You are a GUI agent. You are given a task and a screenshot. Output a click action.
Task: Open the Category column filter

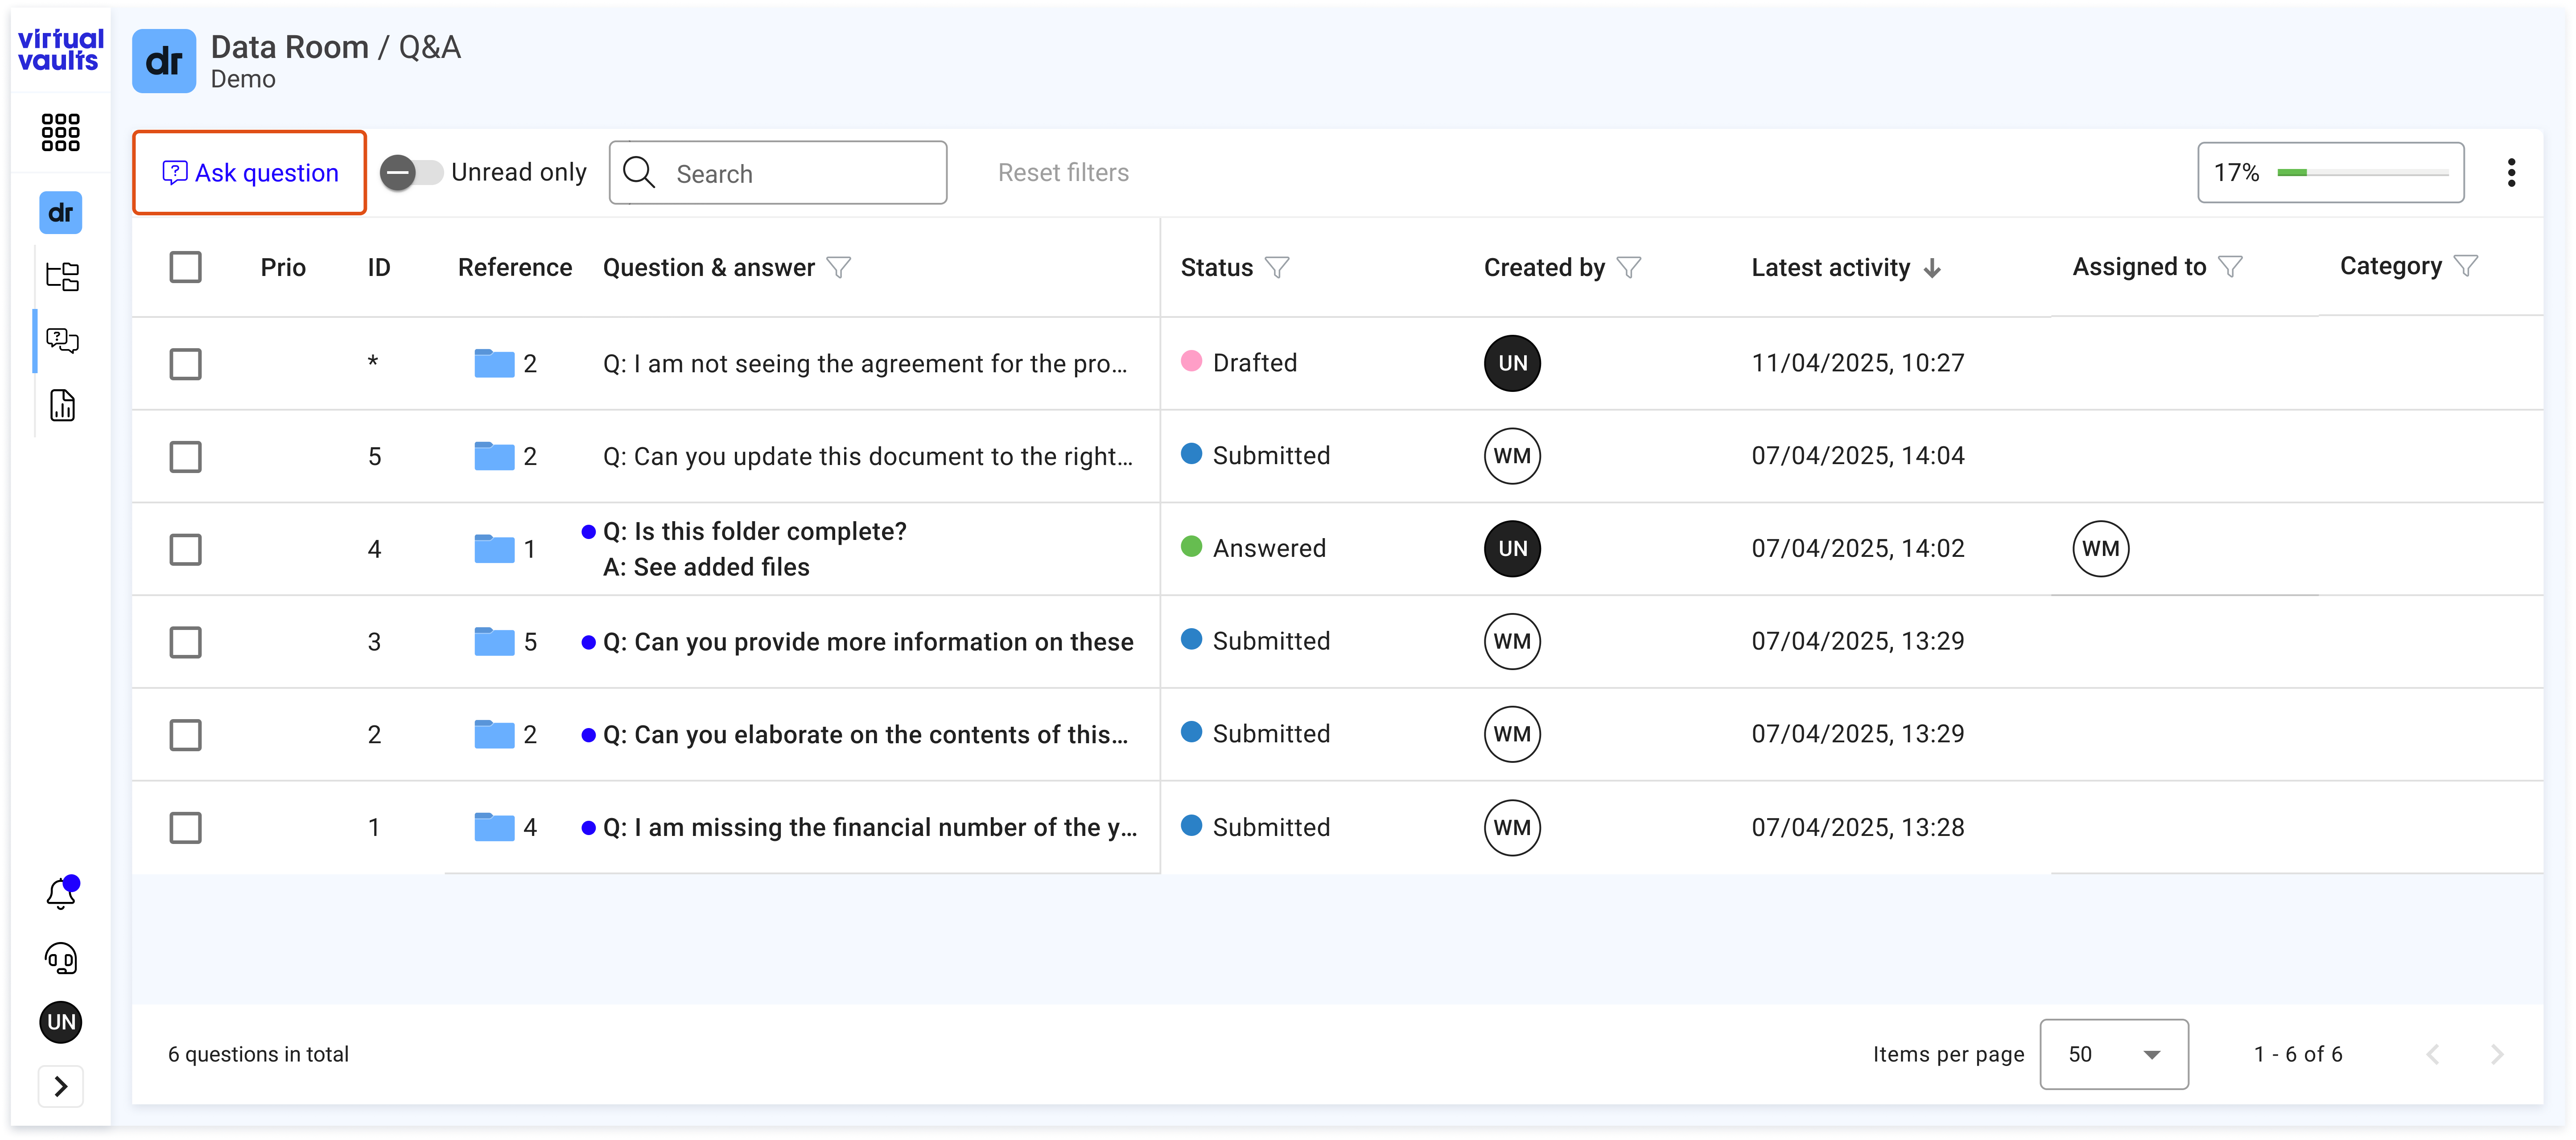tap(2466, 266)
